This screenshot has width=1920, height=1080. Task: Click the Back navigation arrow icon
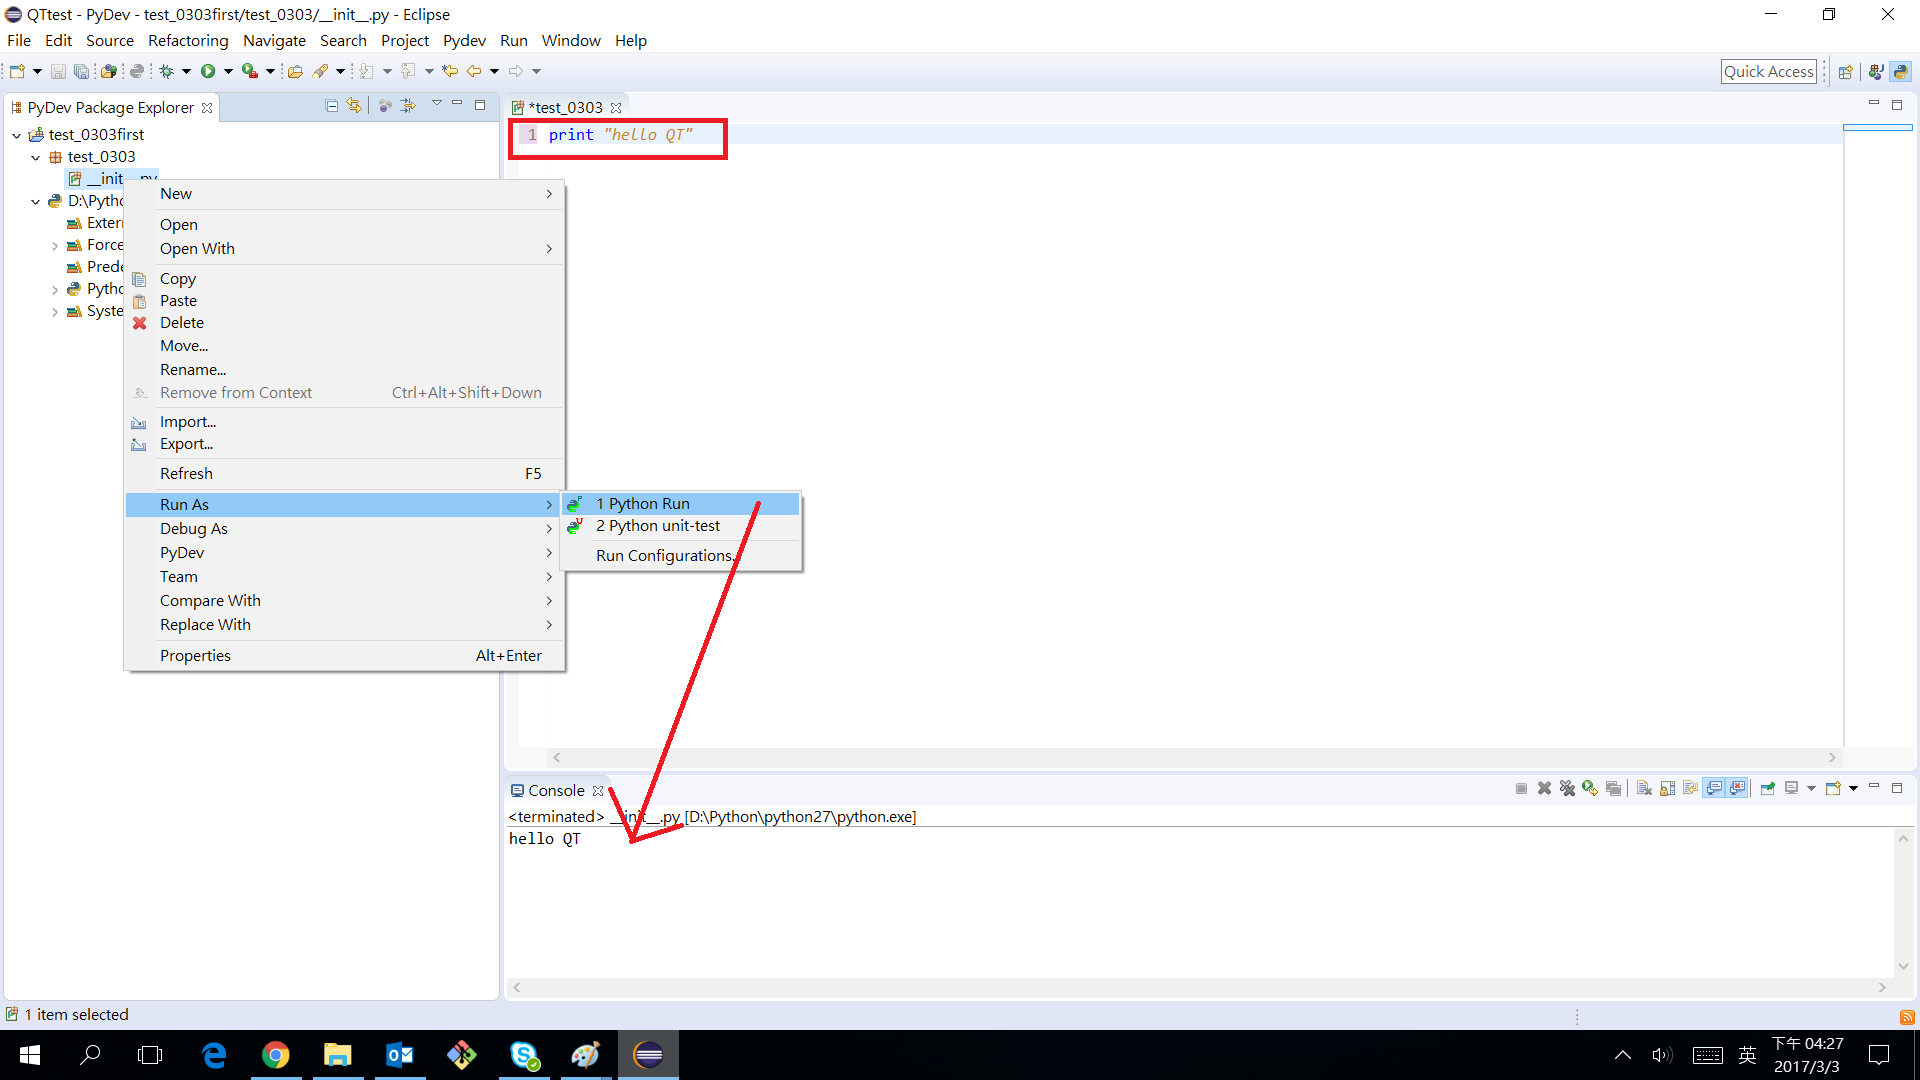point(474,71)
